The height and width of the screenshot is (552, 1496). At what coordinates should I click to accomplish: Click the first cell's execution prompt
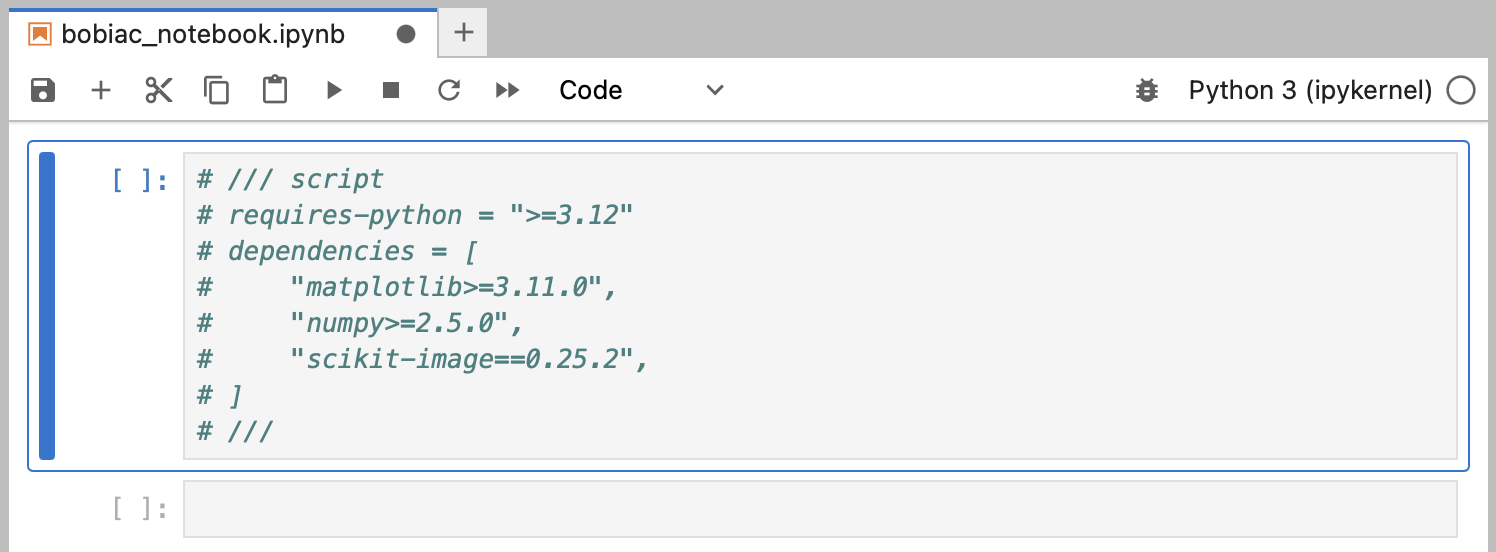(x=140, y=180)
